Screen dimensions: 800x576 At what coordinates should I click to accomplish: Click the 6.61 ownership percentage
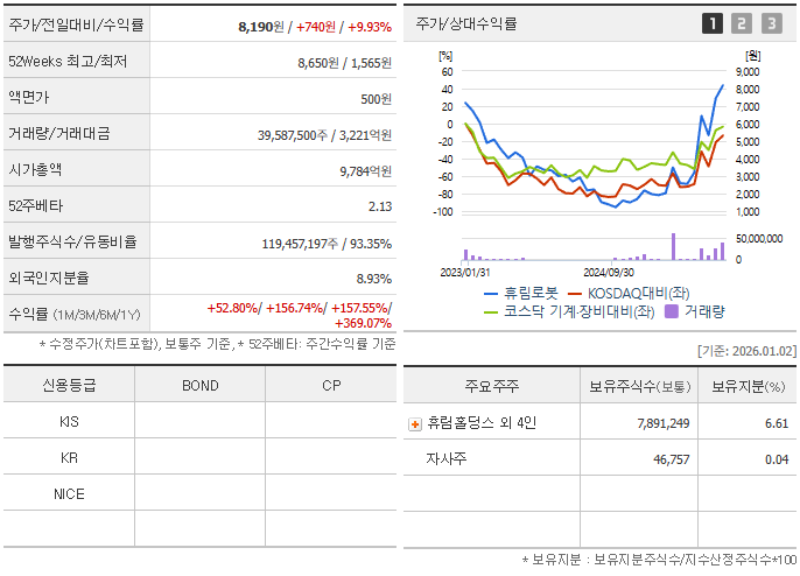(776, 423)
